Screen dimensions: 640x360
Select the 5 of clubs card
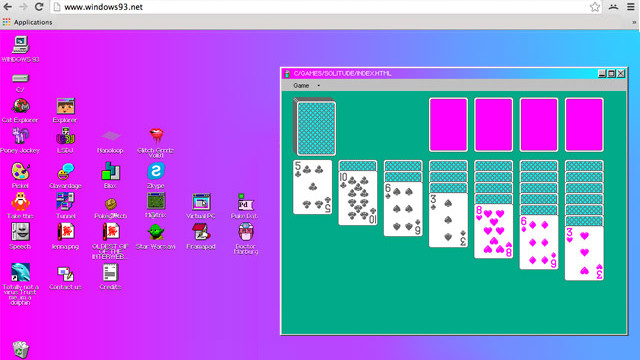coord(313,187)
